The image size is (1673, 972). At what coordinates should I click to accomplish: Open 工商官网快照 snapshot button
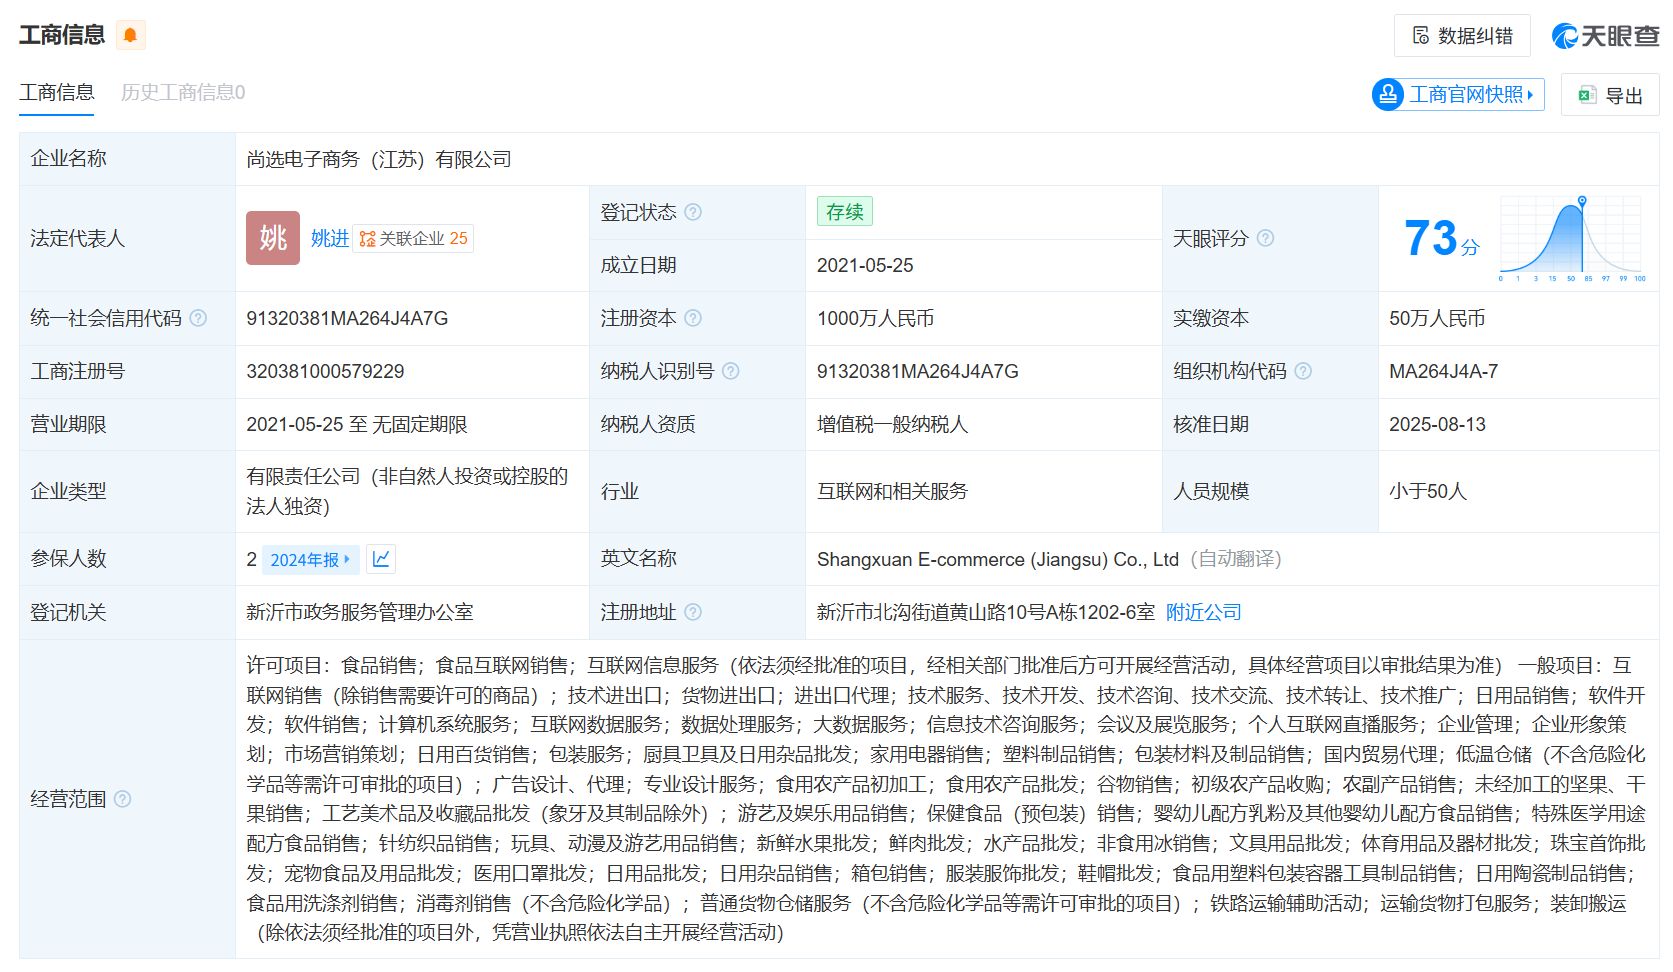tap(1458, 95)
